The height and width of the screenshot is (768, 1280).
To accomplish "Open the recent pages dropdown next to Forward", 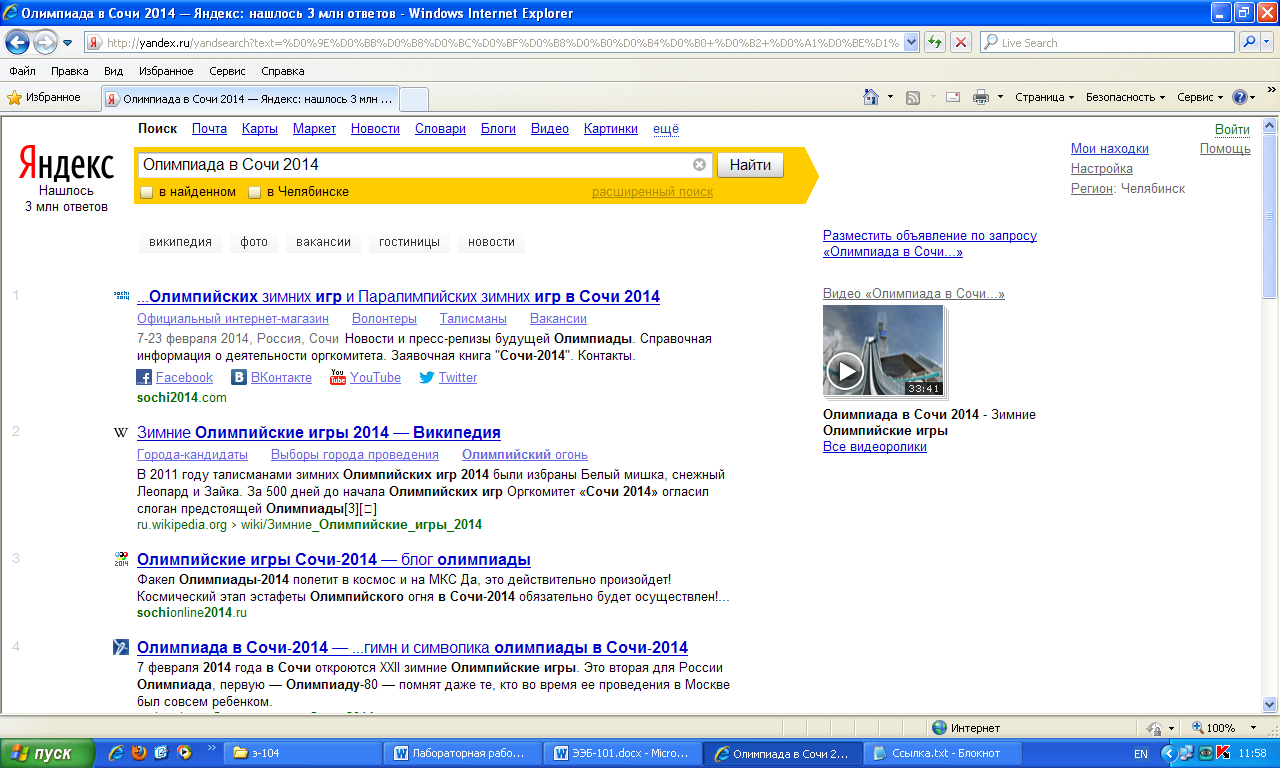I will pyautogui.click(x=67, y=43).
